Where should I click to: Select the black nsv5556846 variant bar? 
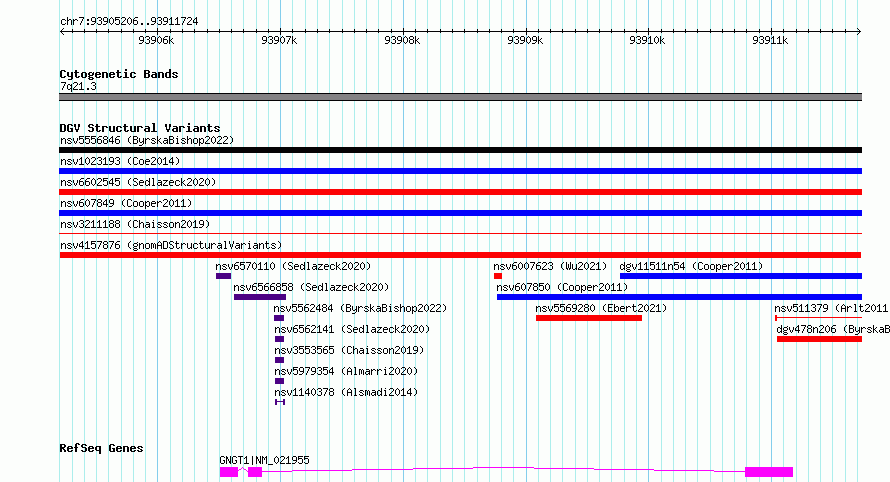[460, 150]
